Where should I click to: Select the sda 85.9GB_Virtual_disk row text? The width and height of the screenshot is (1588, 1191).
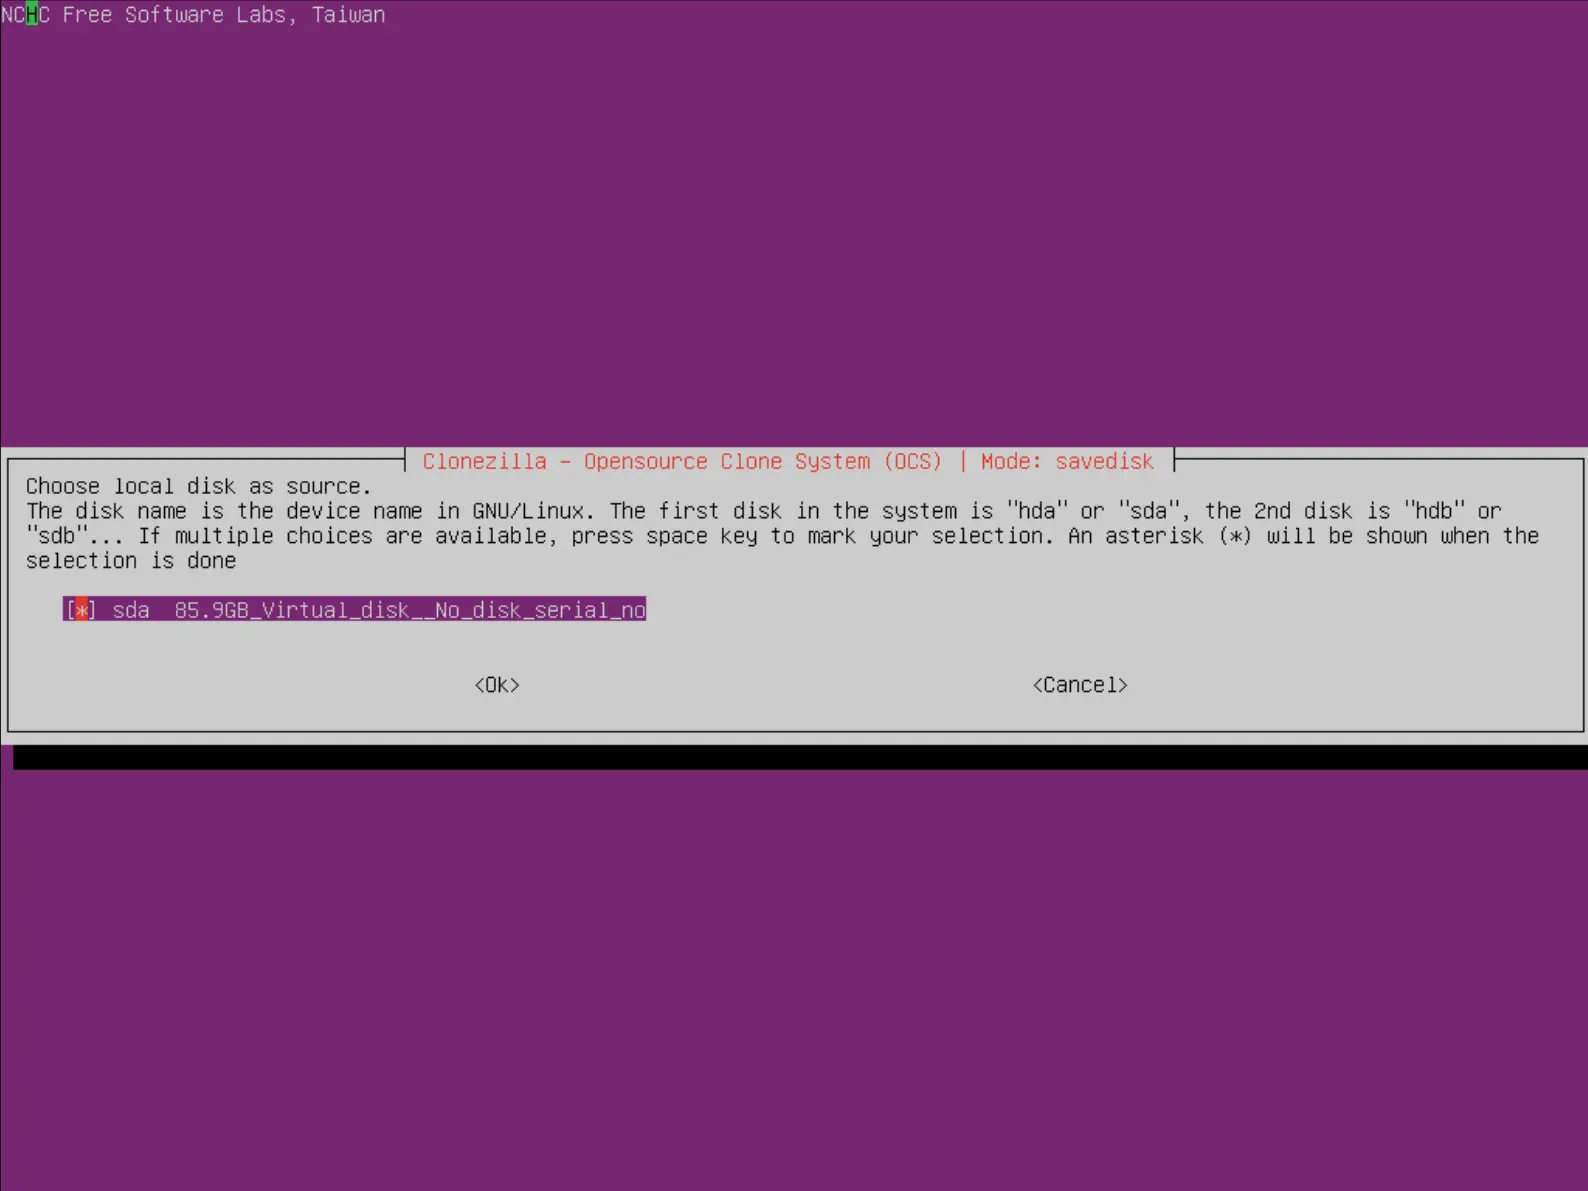pos(379,610)
